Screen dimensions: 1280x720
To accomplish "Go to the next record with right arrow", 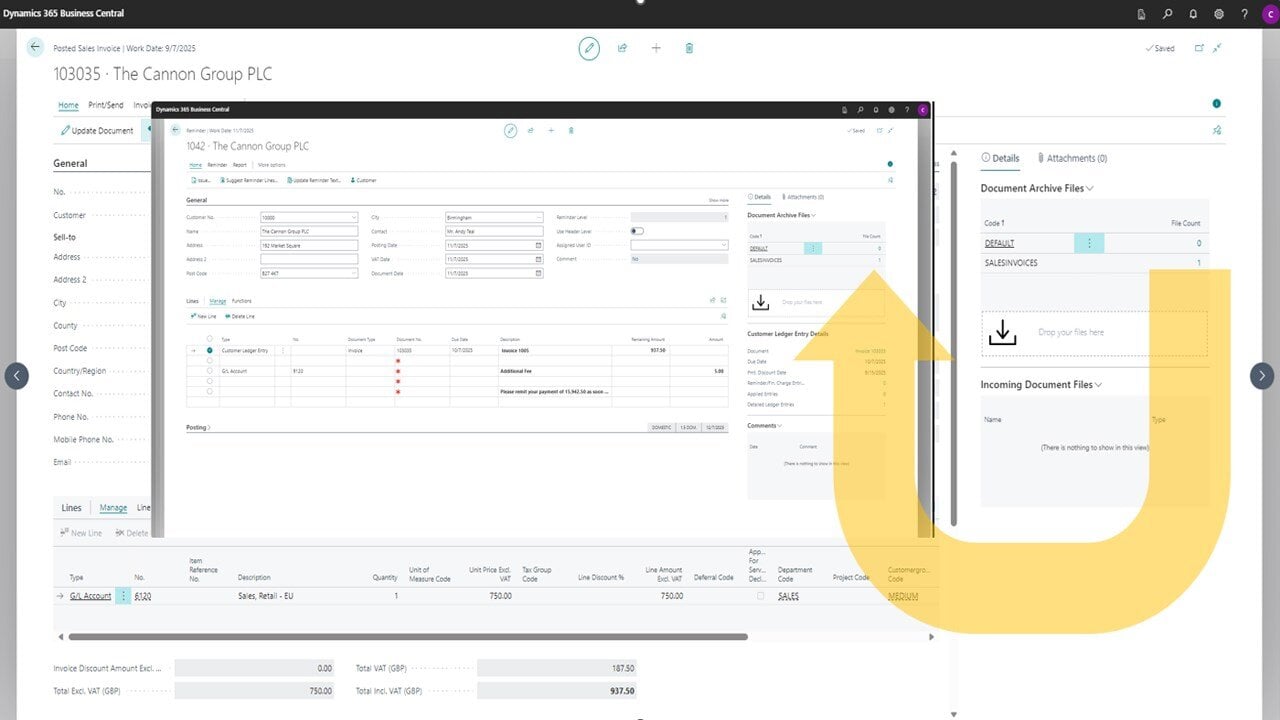I will (1262, 376).
